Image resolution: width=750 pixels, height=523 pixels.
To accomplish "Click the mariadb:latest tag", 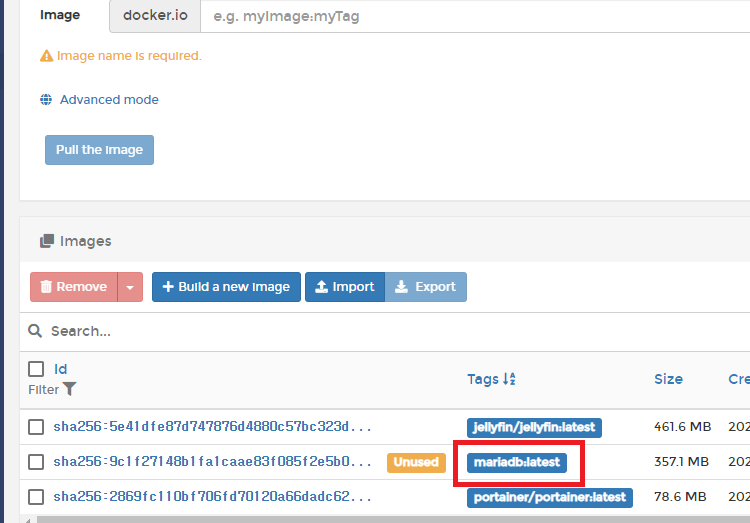I will 517,462.
